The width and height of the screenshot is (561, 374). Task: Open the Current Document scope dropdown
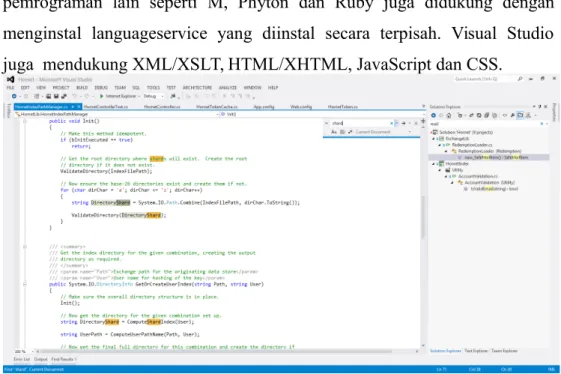(x=410, y=132)
